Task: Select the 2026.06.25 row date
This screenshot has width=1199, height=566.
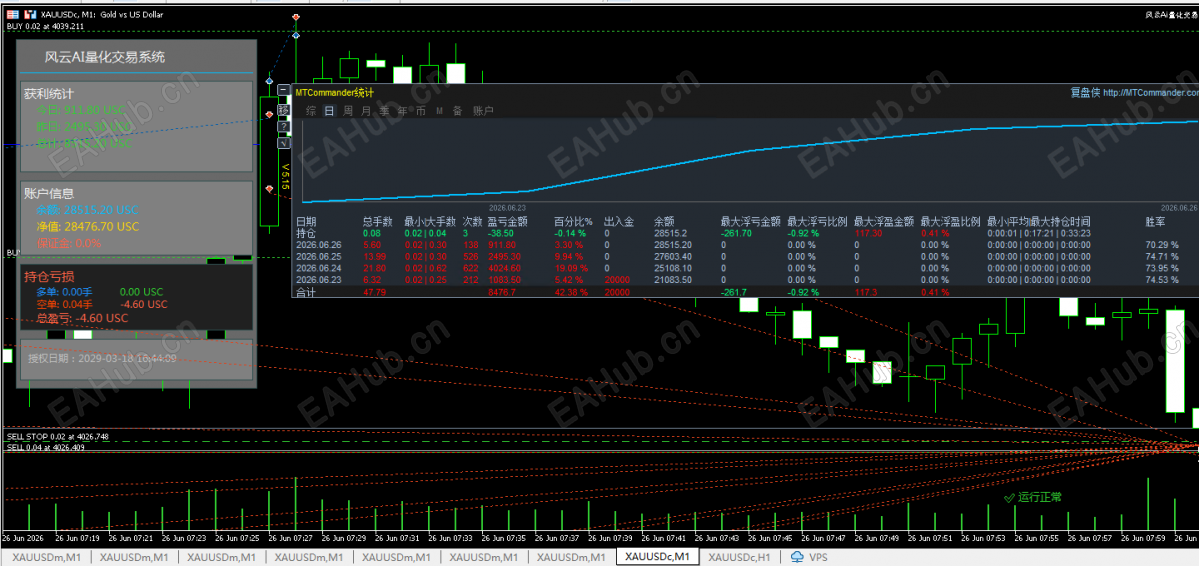Action: pos(318,256)
